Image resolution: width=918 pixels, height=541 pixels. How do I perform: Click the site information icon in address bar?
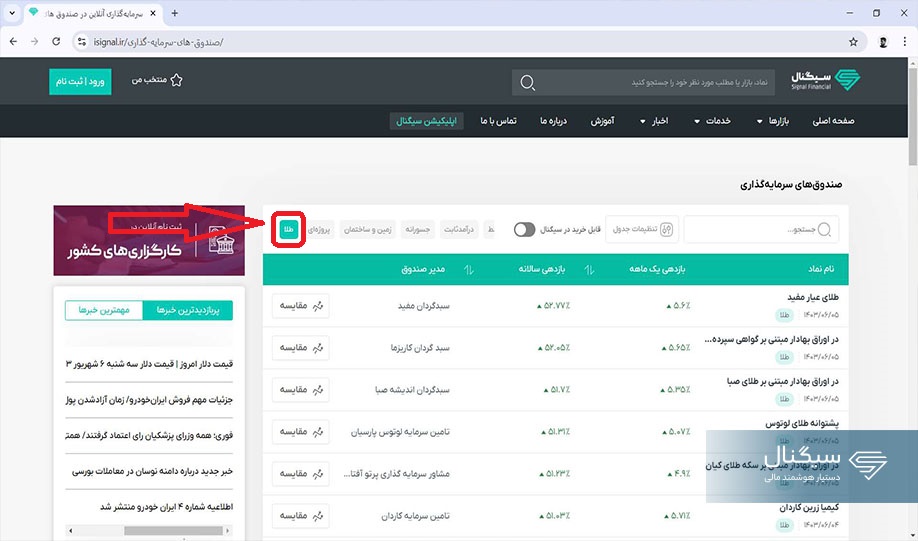82,42
